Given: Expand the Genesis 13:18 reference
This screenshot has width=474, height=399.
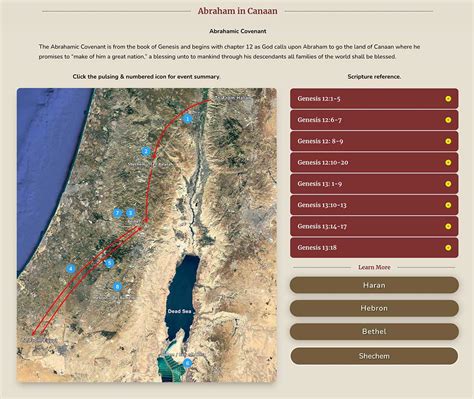Looking at the screenshot, I should tap(374, 248).
